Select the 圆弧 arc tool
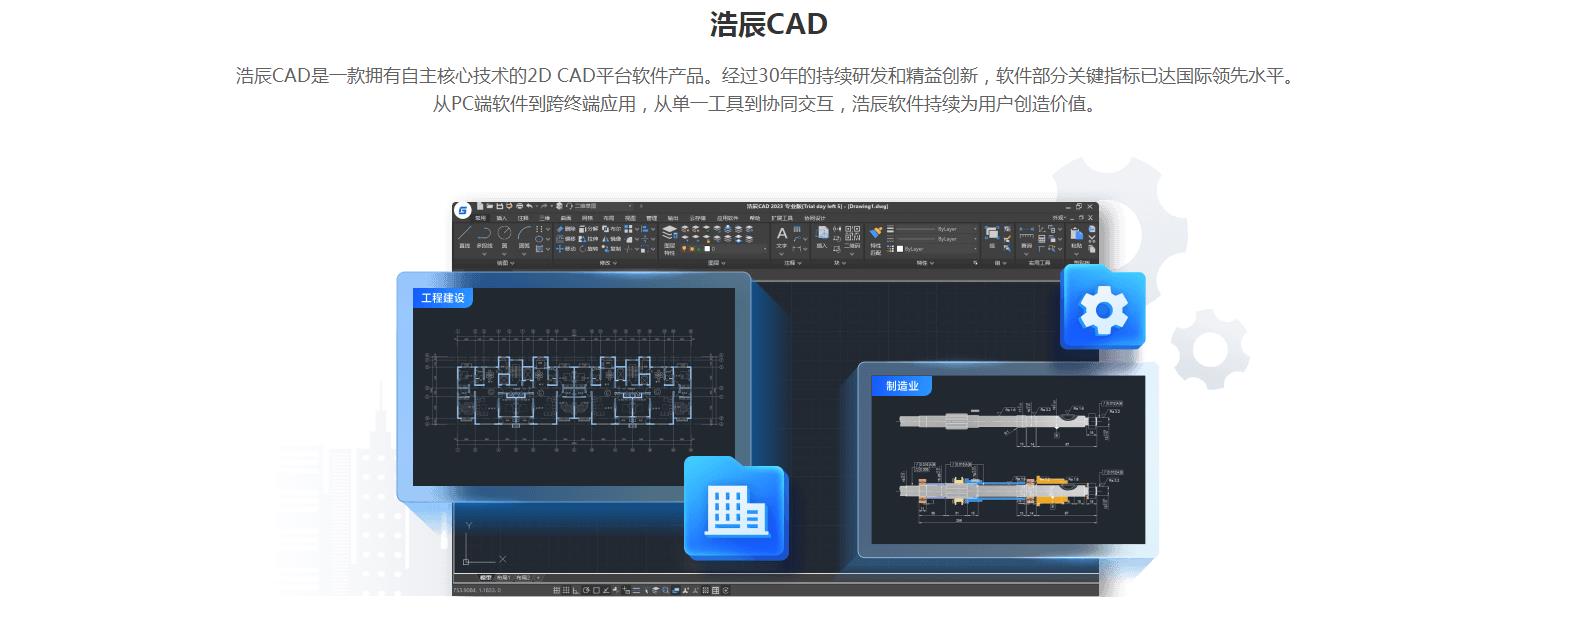This screenshot has width=1569, height=617. coord(524,236)
